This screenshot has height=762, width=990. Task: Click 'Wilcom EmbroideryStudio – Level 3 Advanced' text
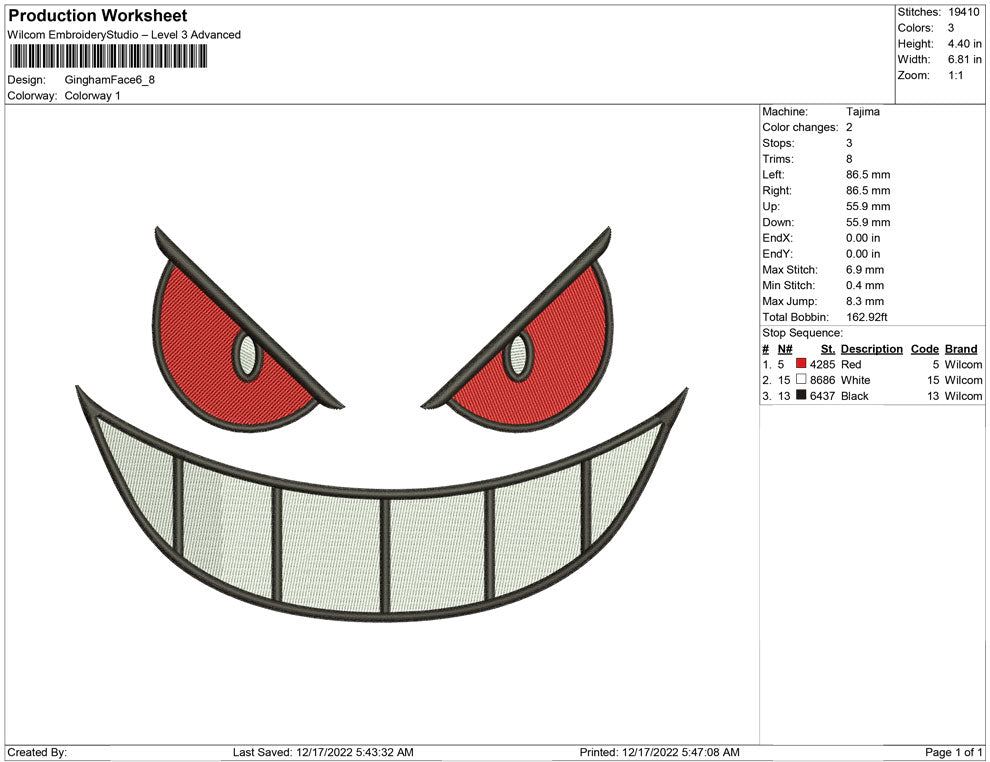[124, 35]
